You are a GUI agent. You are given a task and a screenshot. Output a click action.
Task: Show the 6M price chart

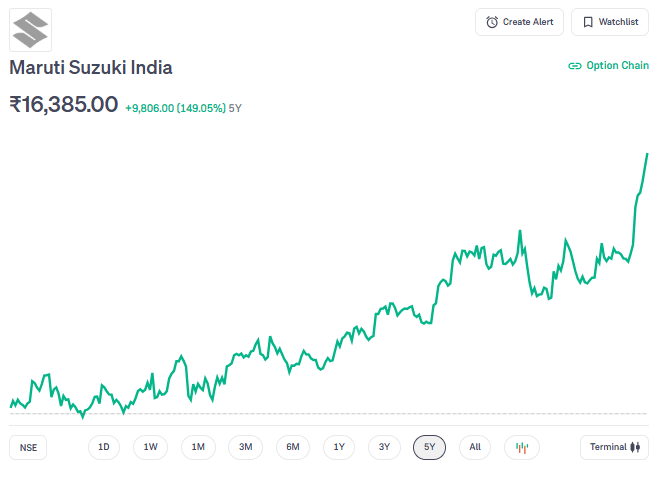[x=293, y=447]
